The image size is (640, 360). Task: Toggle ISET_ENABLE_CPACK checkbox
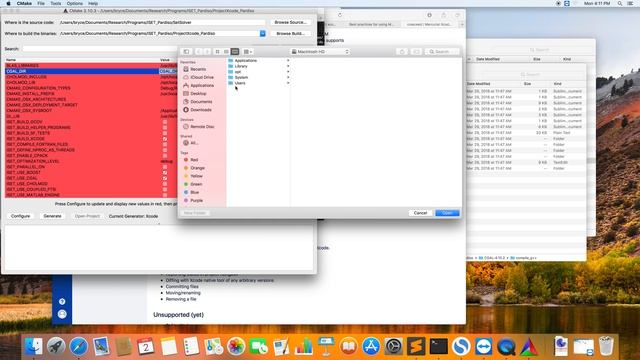click(x=165, y=156)
